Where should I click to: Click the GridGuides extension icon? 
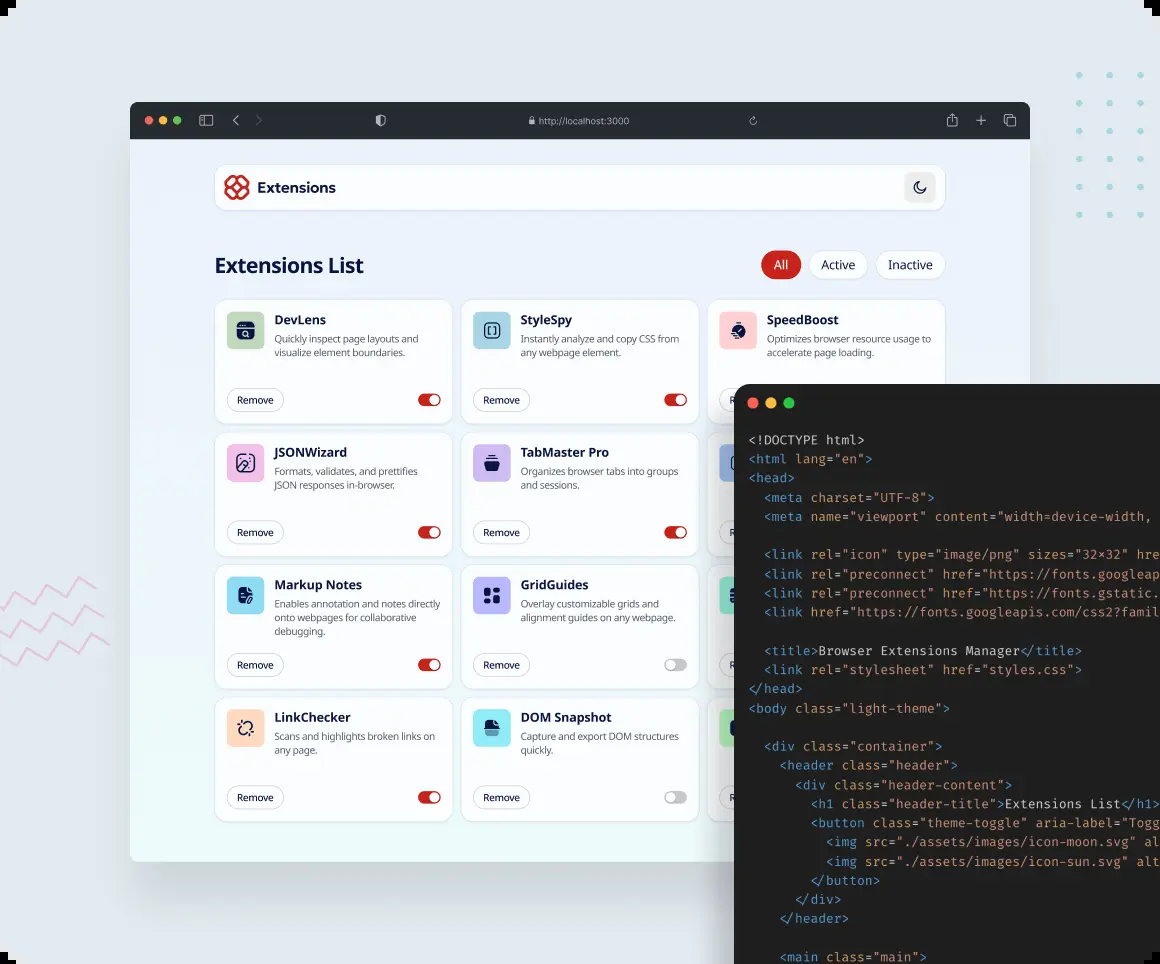pos(492,596)
